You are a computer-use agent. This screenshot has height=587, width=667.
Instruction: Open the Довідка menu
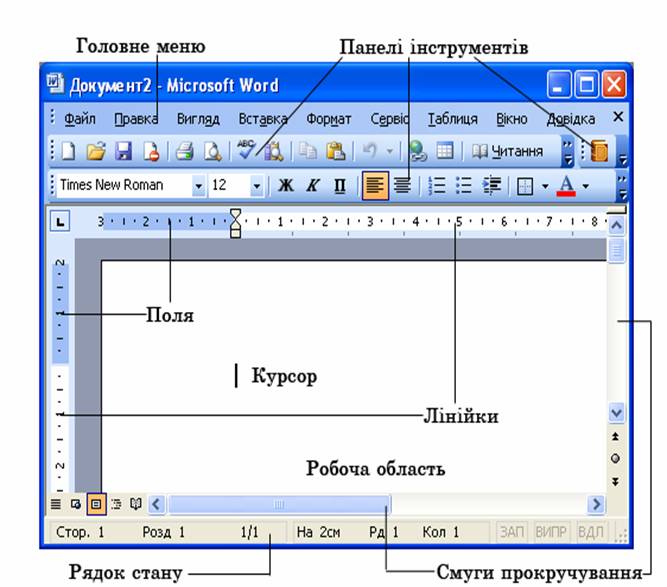pyautogui.click(x=570, y=119)
